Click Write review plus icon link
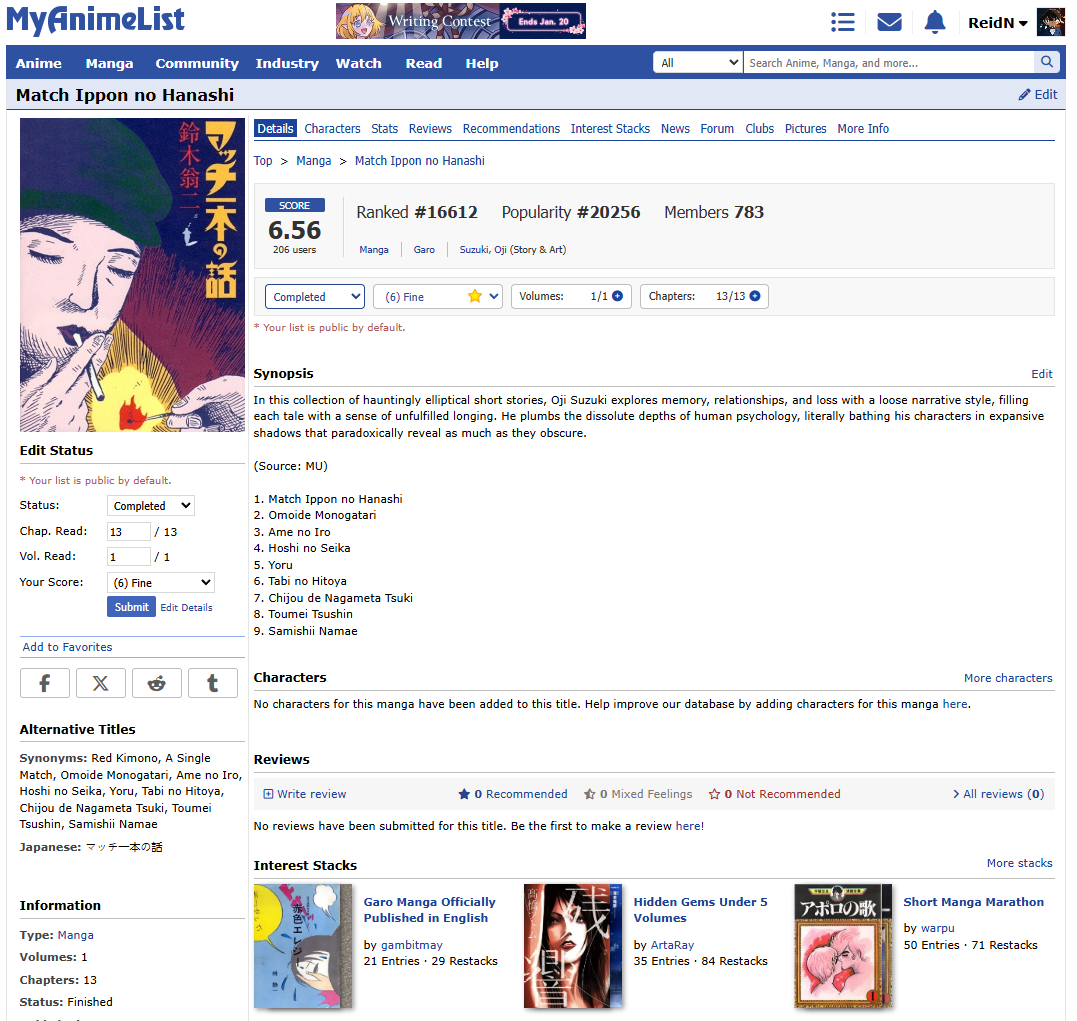 point(305,794)
